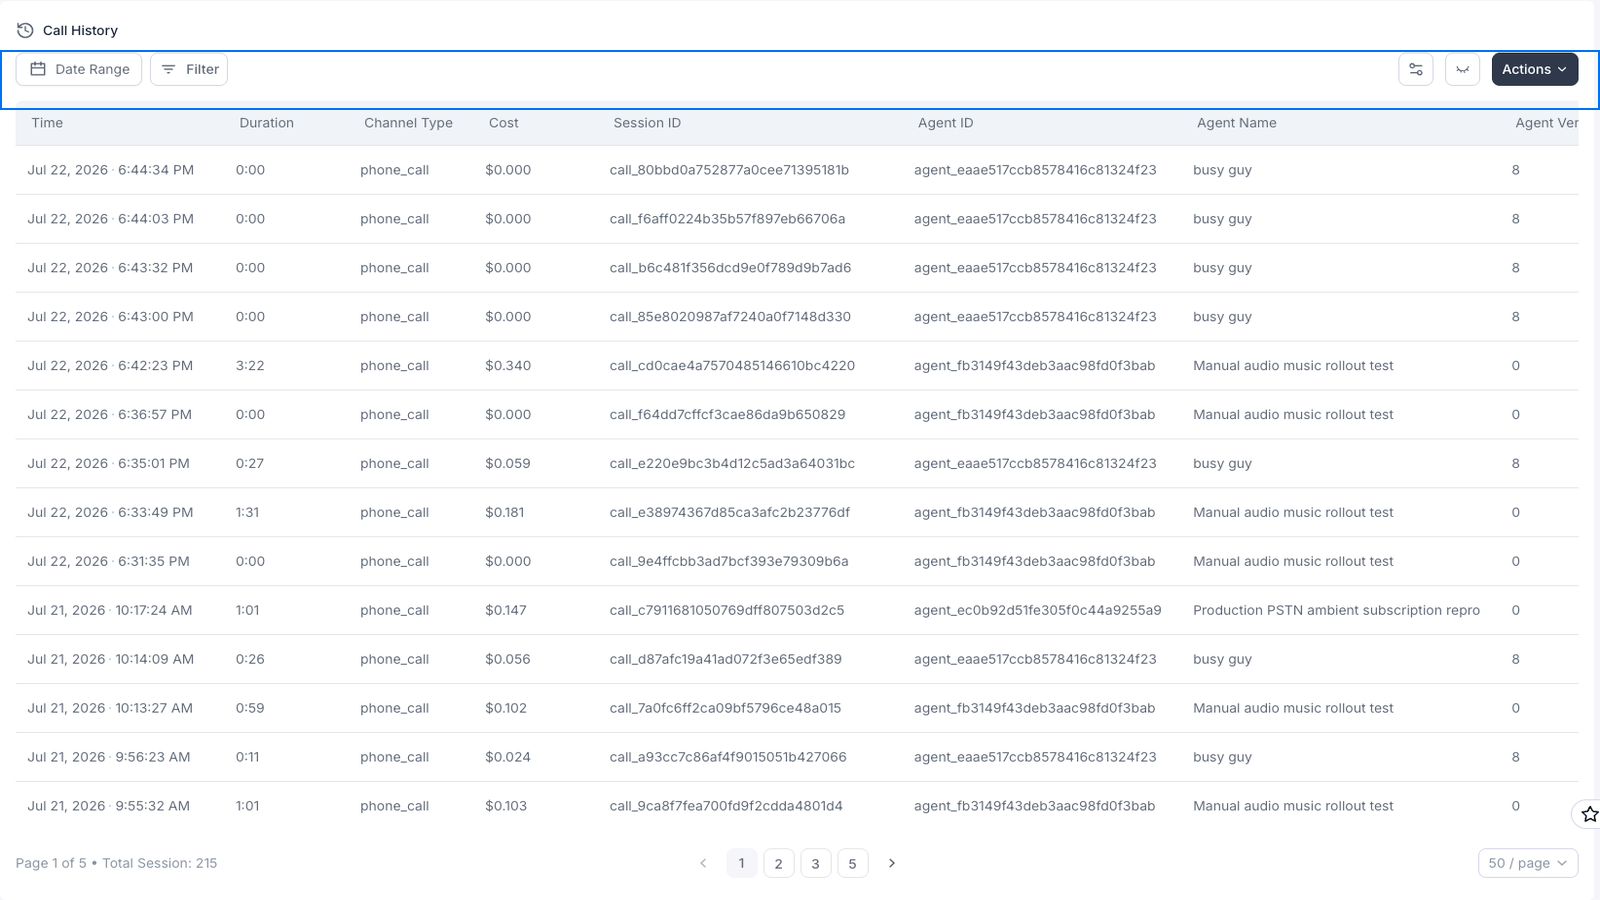The image size is (1600, 900).
Task: Select page 1 in pagination
Action: (741, 863)
